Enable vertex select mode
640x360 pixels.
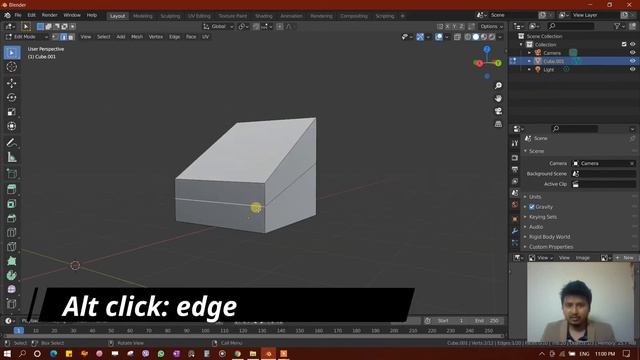click(x=55, y=37)
